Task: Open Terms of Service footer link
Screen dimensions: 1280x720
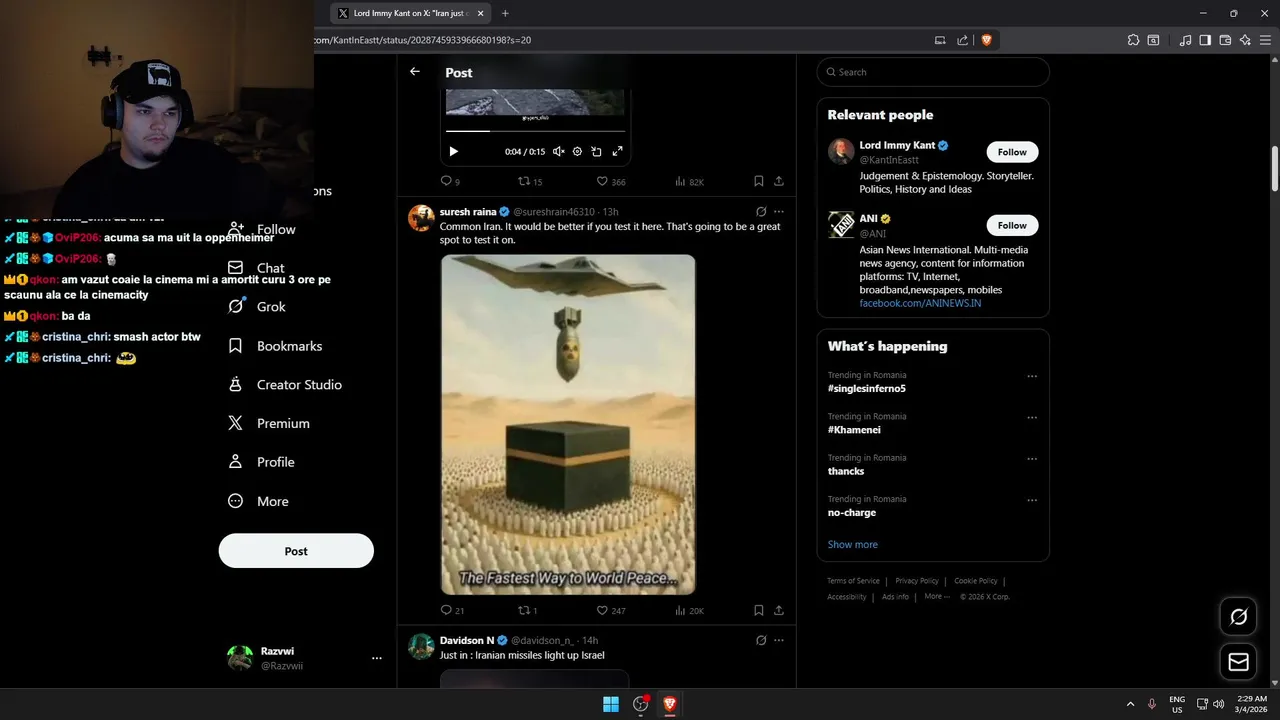Action: point(853,581)
